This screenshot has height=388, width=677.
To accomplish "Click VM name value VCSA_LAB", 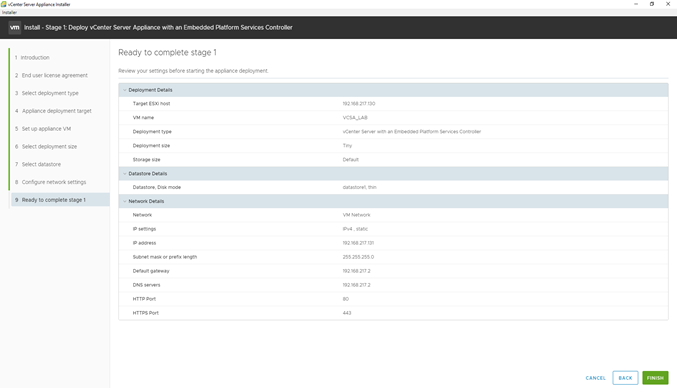I will click(x=355, y=118).
